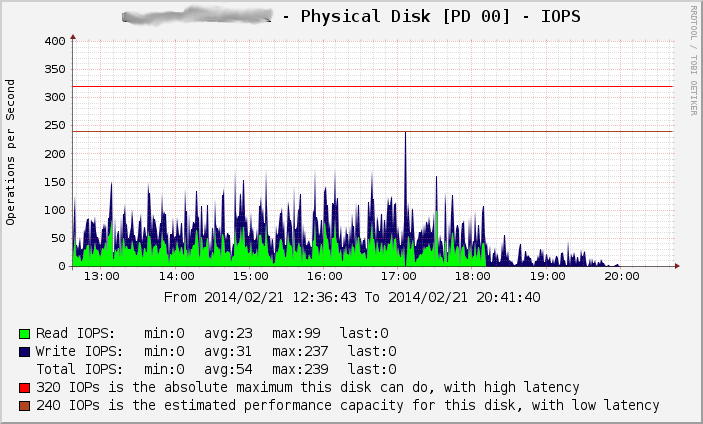Click the 'Total IOPS:' legend label
The width and height of the screenshot is (703, 424).
pyautogui.click(x=79, y=369)
